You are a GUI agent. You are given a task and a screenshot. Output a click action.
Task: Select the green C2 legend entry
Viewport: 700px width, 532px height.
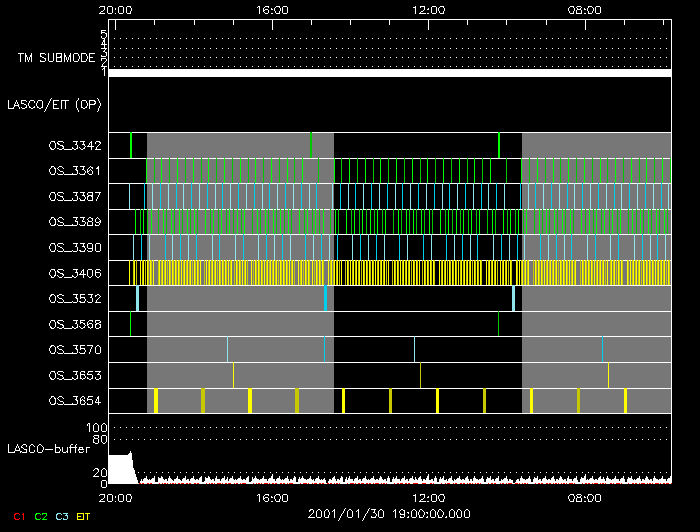tap(40, 516)
